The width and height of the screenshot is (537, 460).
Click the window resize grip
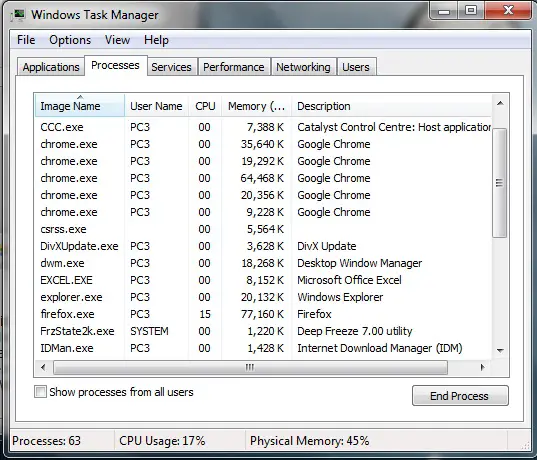(525, 445)
